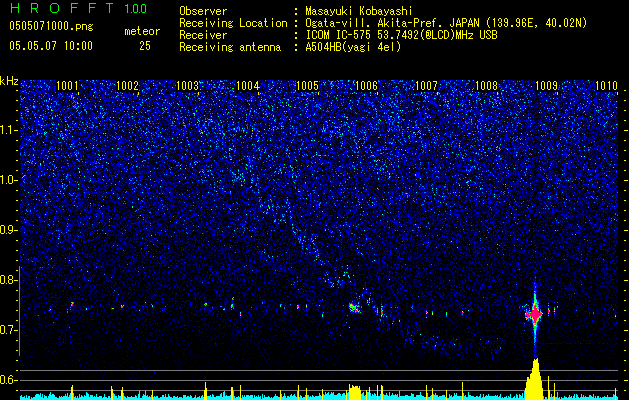Click the 0.7 frequency axis label
This screenshot has height=400, width=629.
9,330
